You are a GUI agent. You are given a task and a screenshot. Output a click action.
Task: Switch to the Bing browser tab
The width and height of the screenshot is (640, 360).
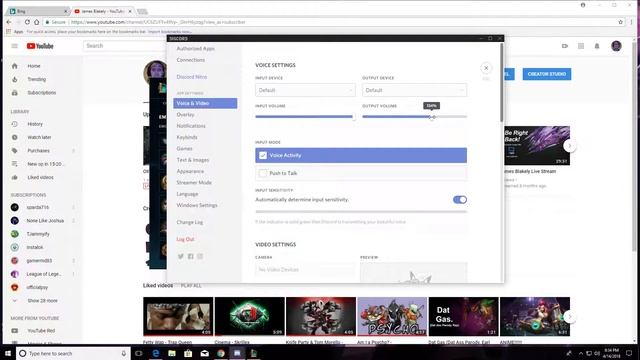coord(37,11)
